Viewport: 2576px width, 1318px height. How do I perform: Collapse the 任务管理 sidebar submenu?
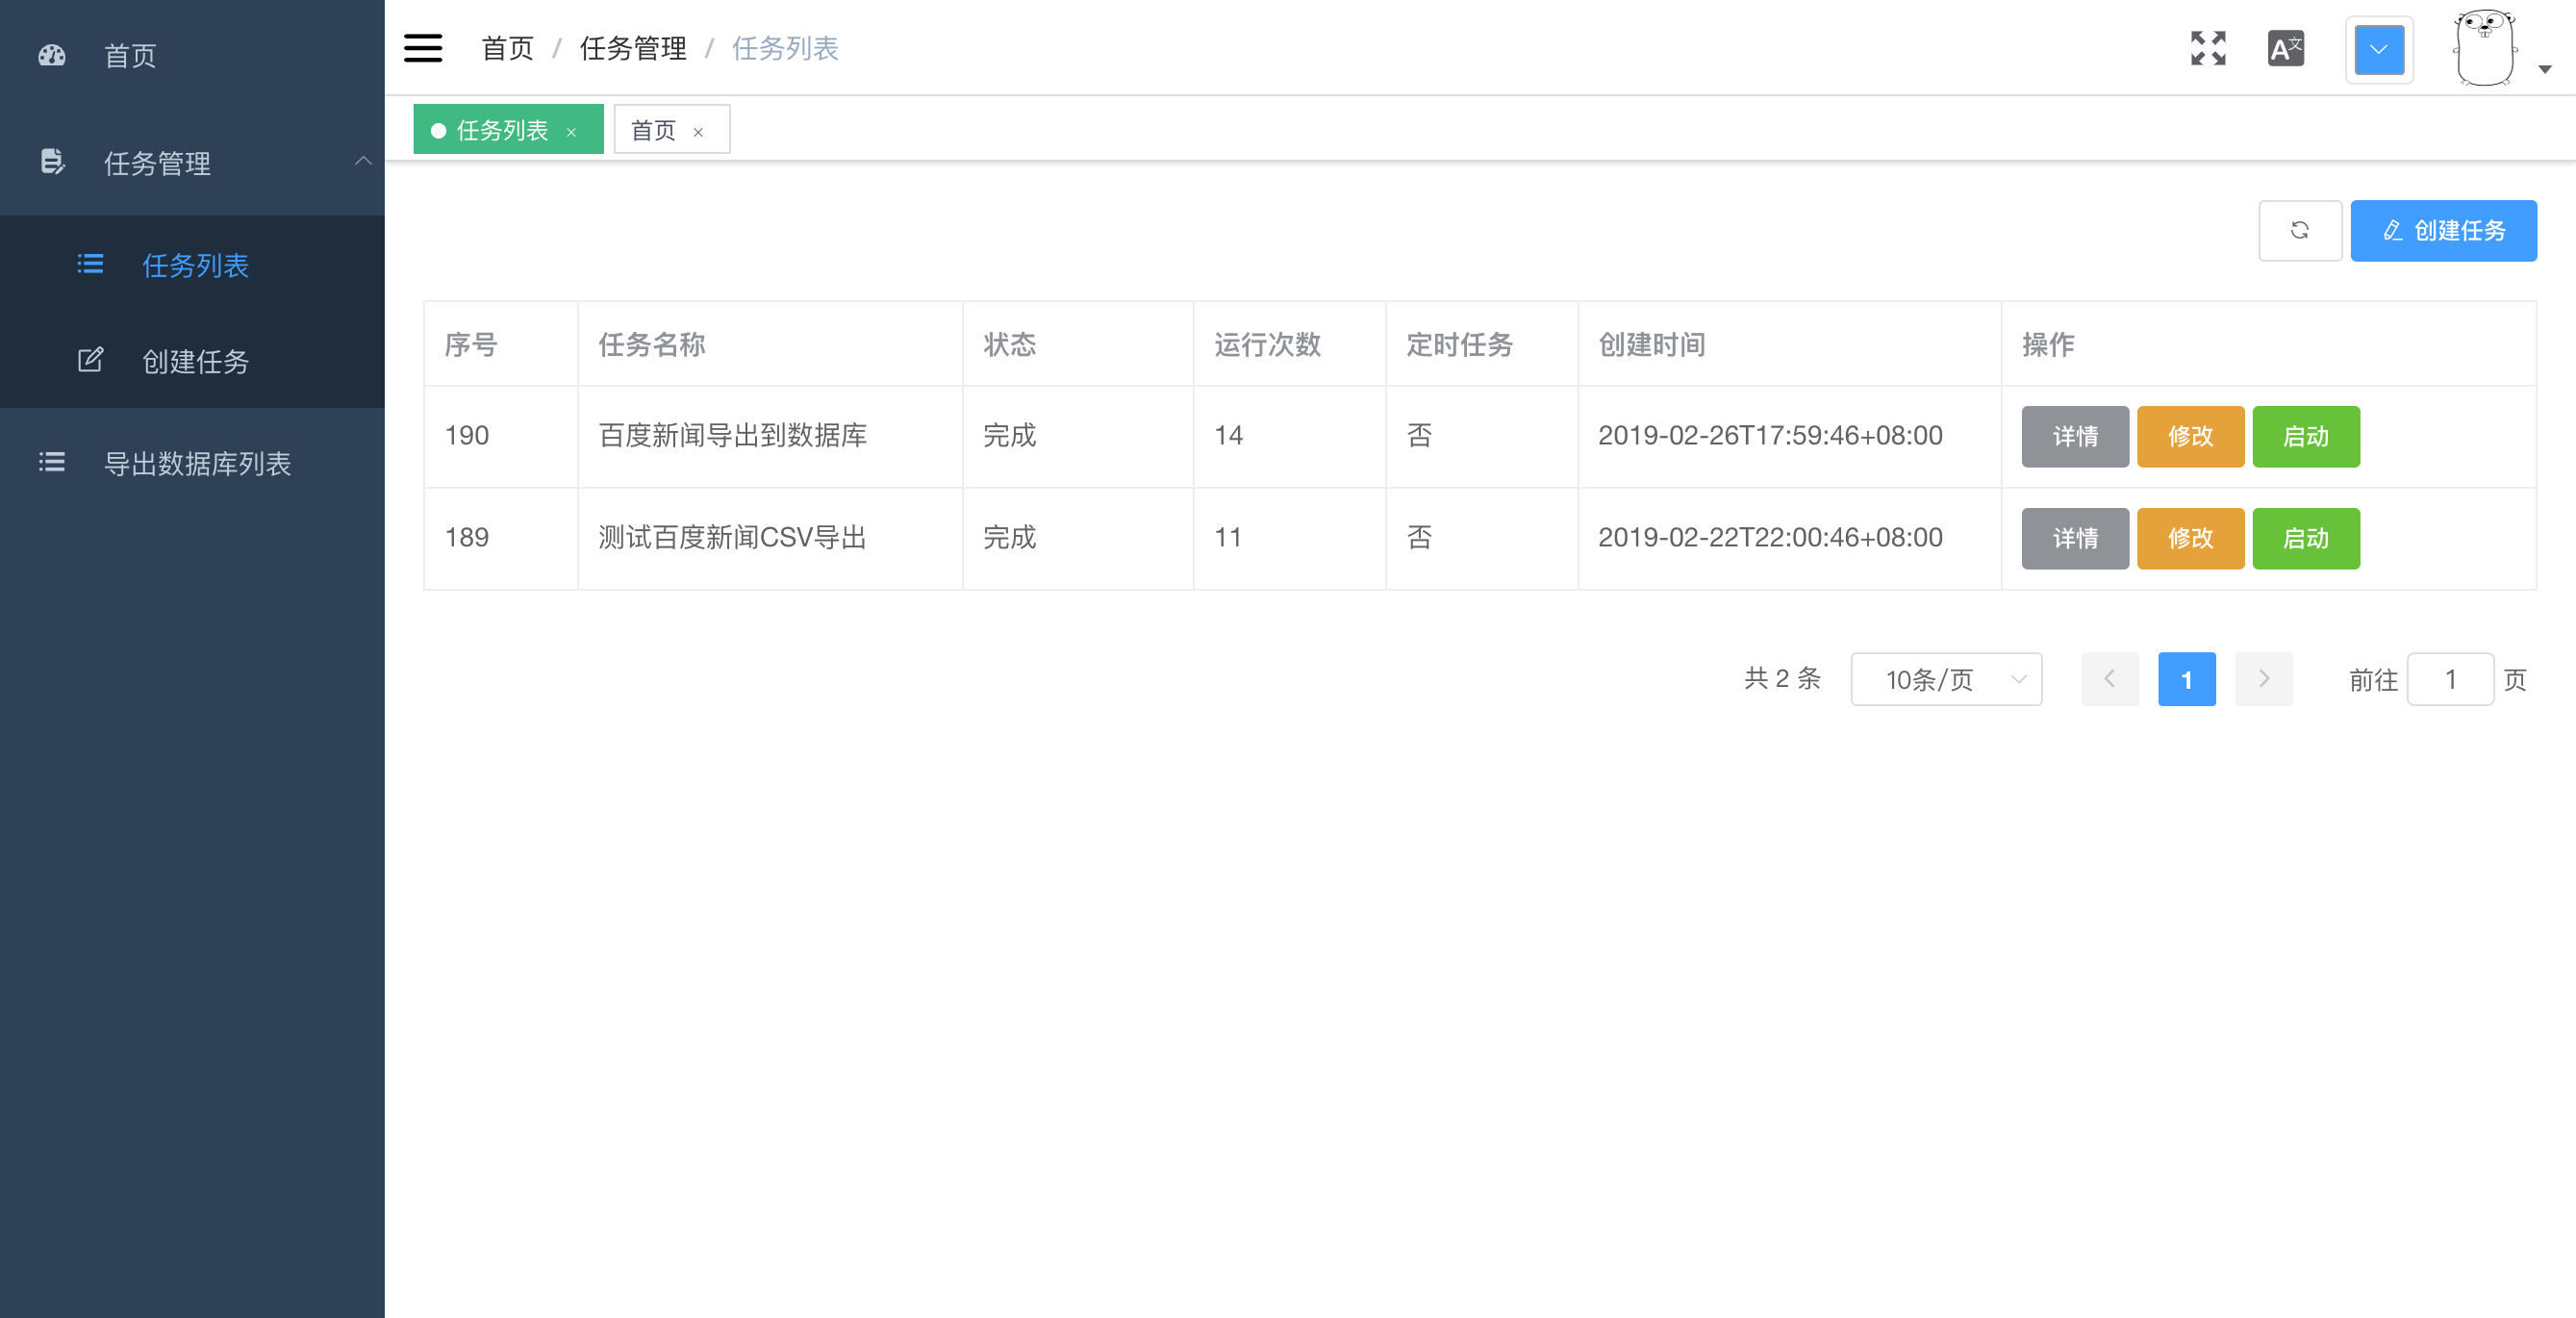[362, 162]
